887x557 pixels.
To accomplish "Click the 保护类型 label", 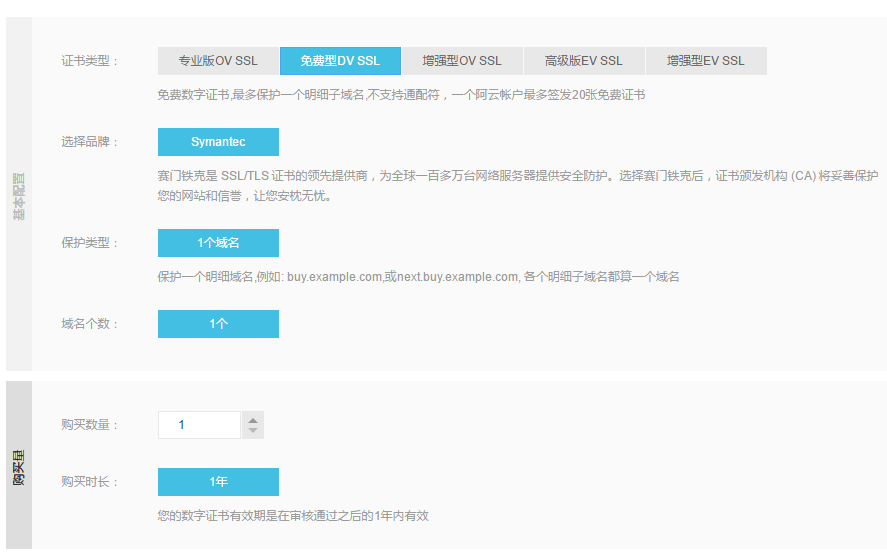I will click(x=89, y=243).
